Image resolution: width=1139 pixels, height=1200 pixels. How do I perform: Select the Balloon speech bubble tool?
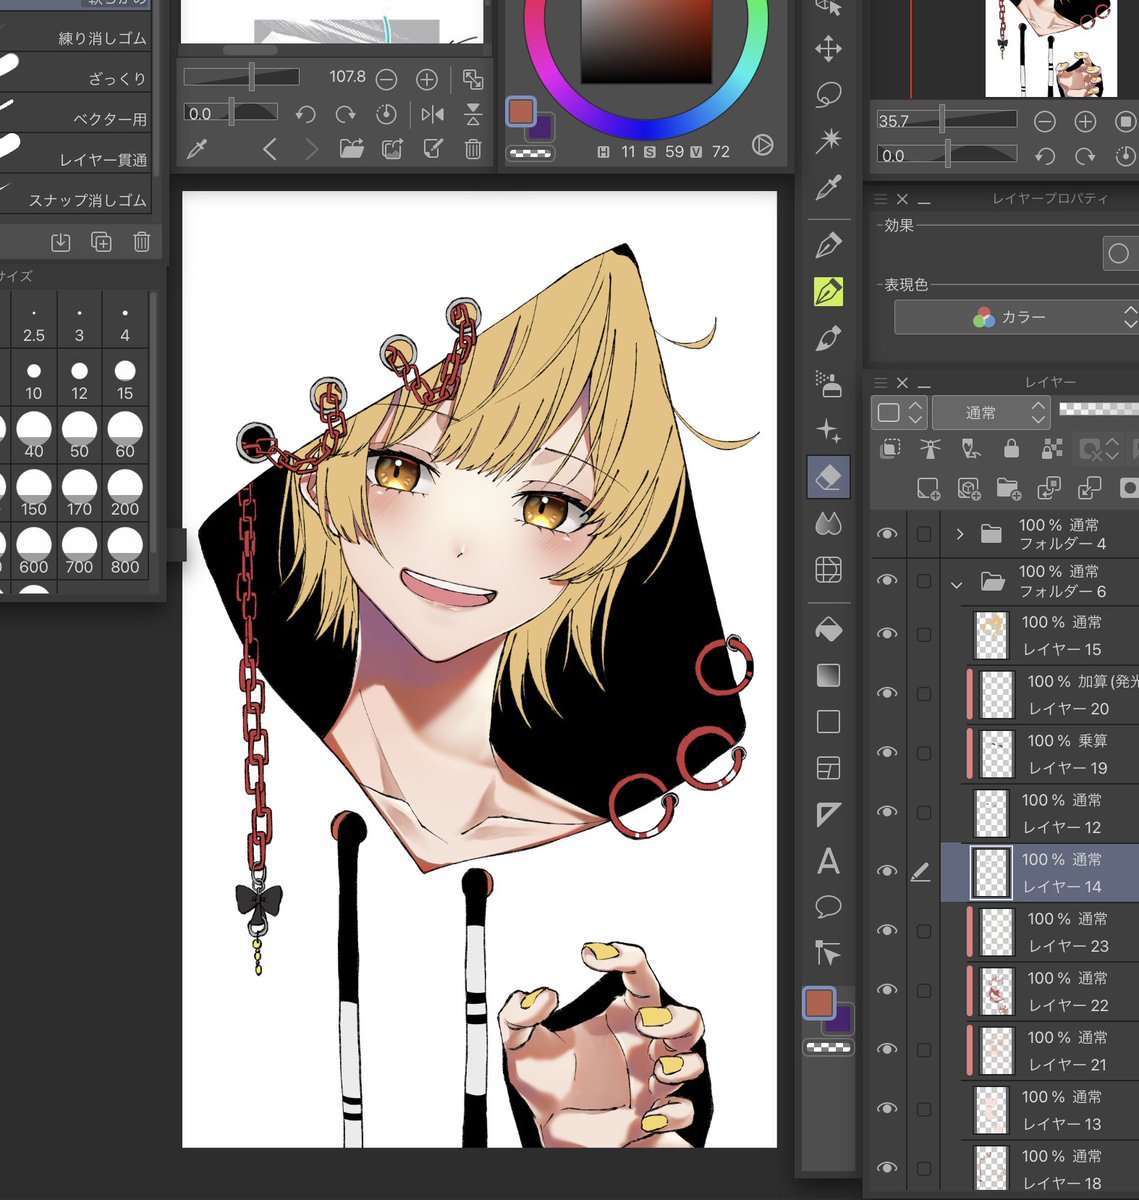828,907
